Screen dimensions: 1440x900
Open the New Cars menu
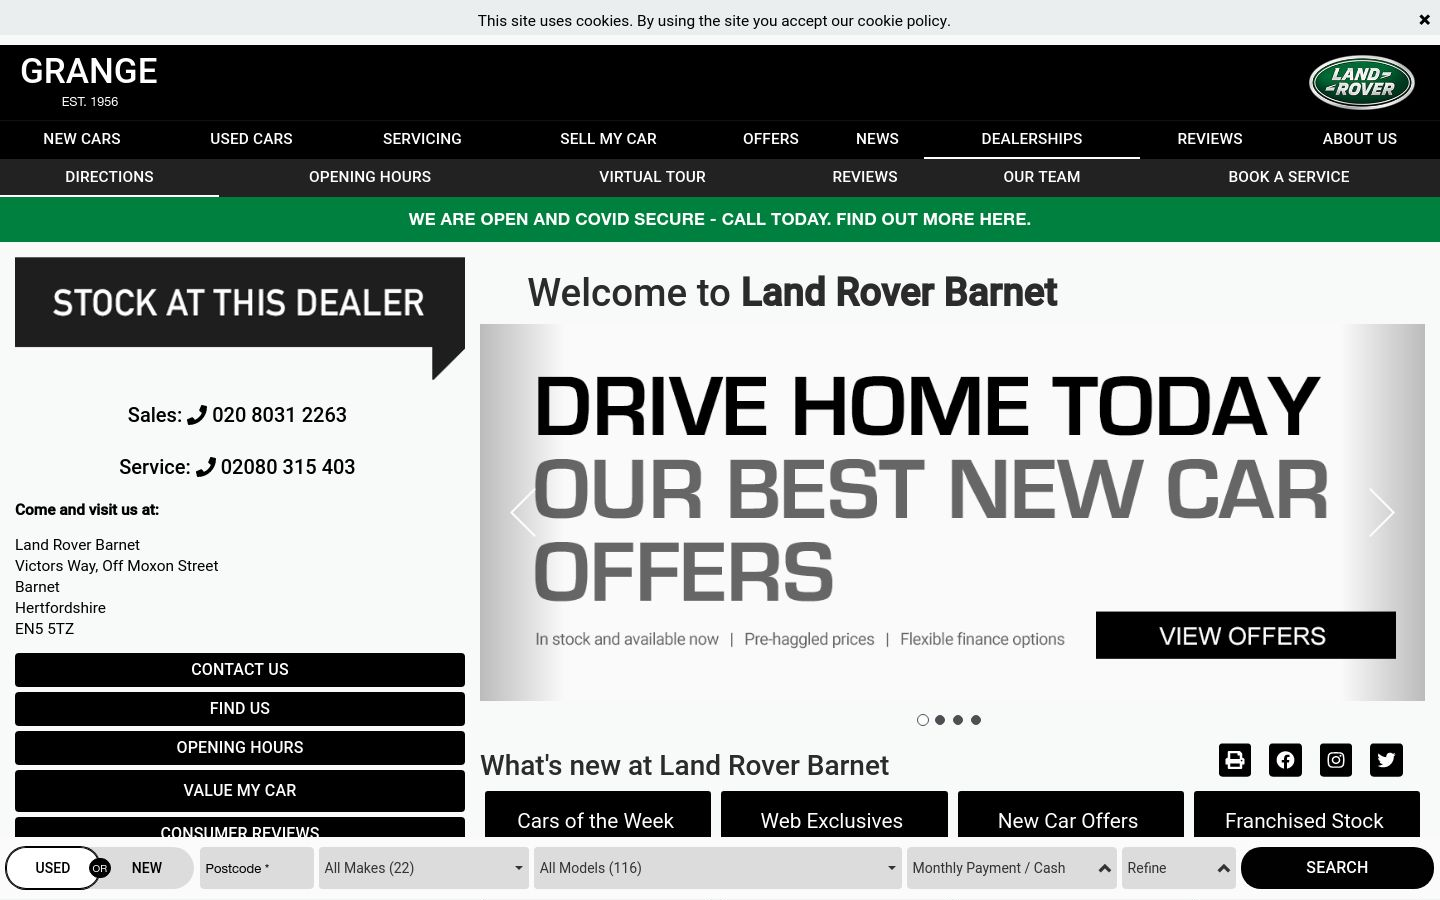pos(82,139)
